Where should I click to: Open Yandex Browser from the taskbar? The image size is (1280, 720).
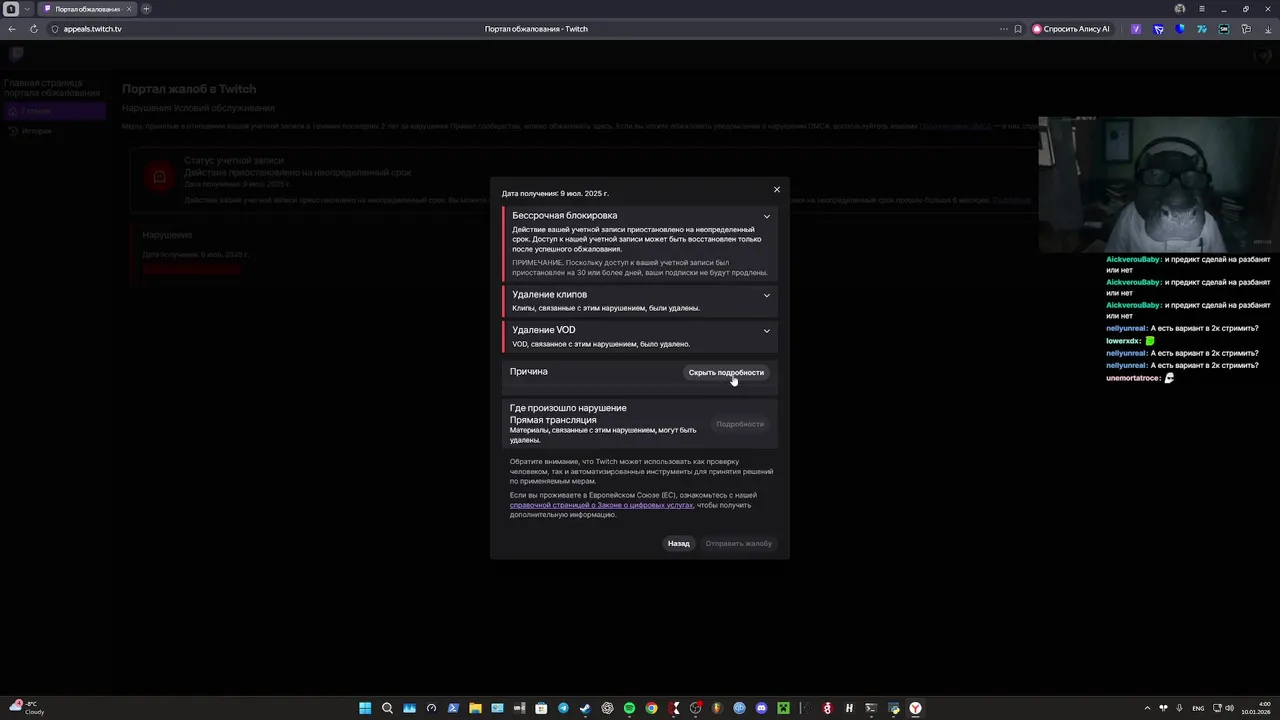coord(915,708)
